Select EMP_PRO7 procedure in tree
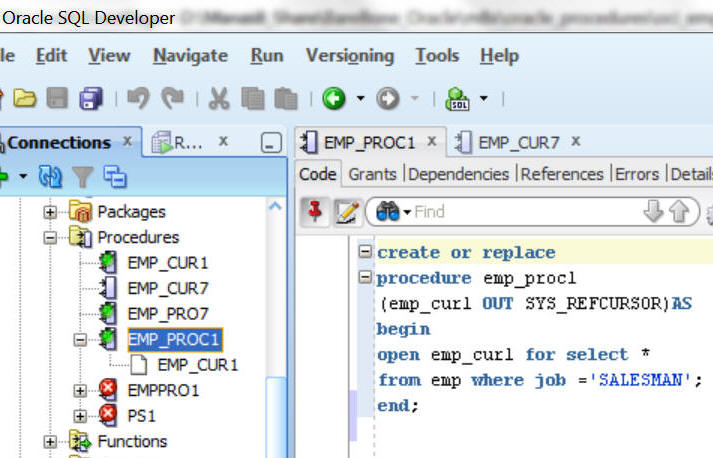The height and width of the screenshot is (458, 713). (x=168, y=314)
